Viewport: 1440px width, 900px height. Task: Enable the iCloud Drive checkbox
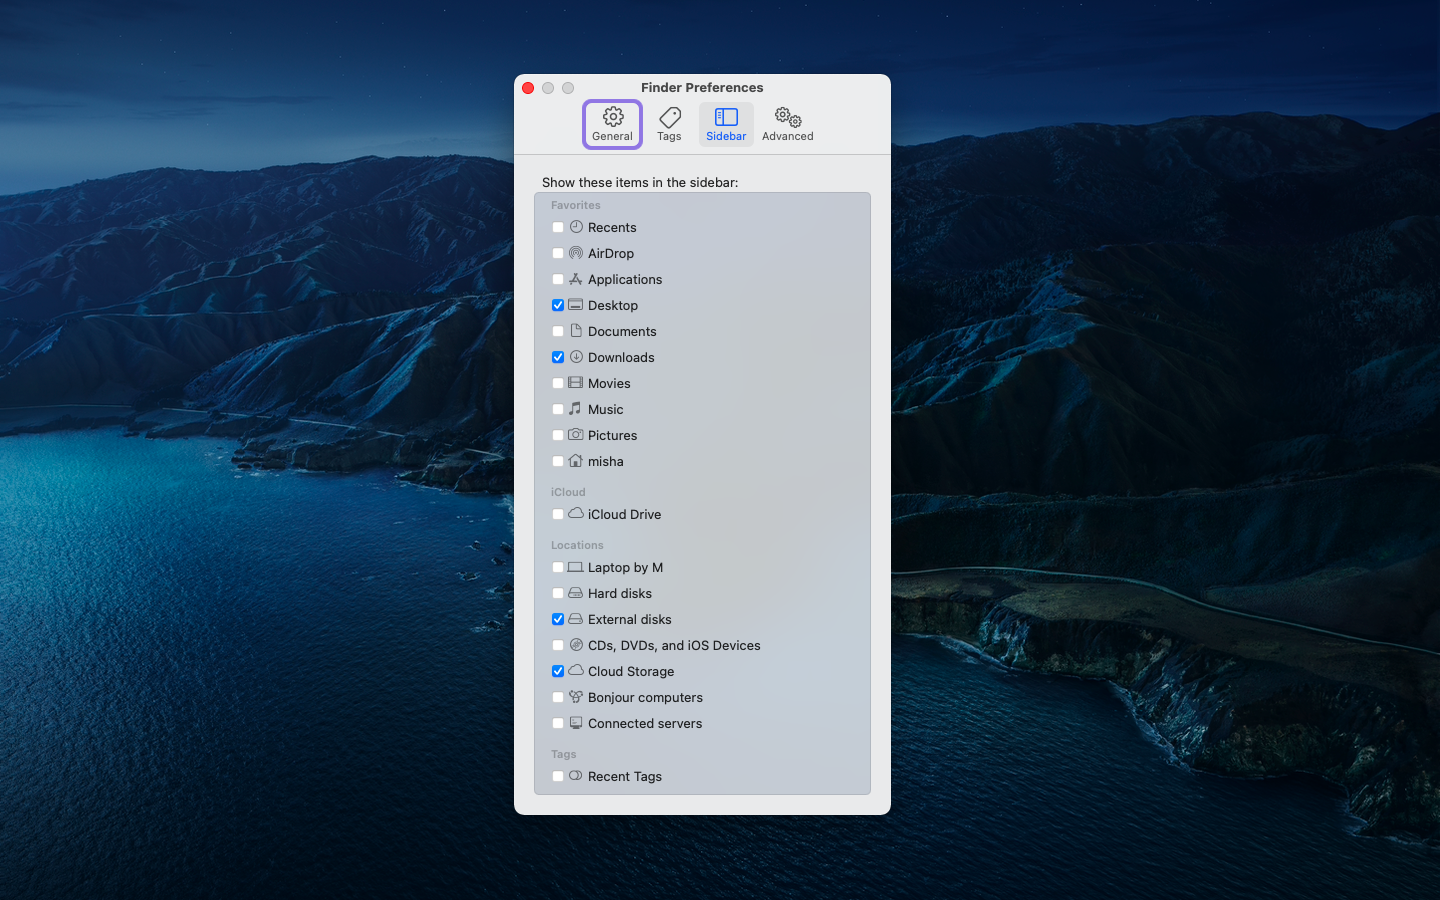[x=558, y=515]
